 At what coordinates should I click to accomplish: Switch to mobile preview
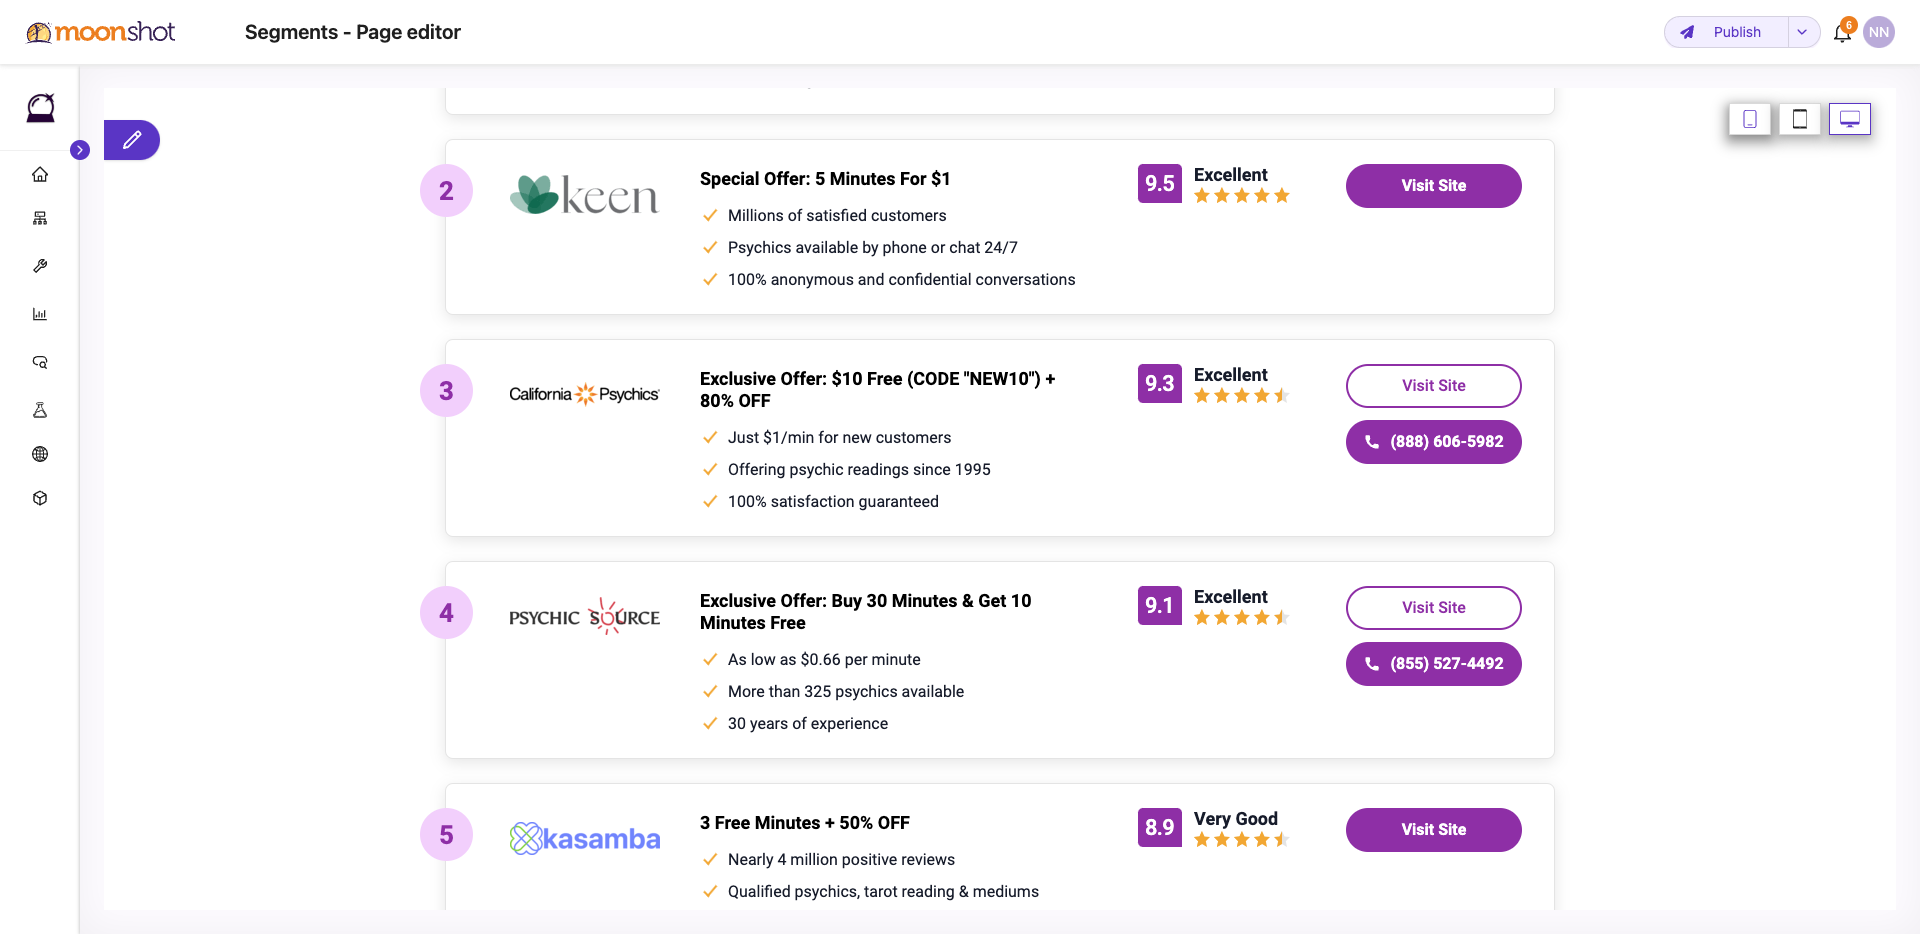click(x=1750, y=119)
